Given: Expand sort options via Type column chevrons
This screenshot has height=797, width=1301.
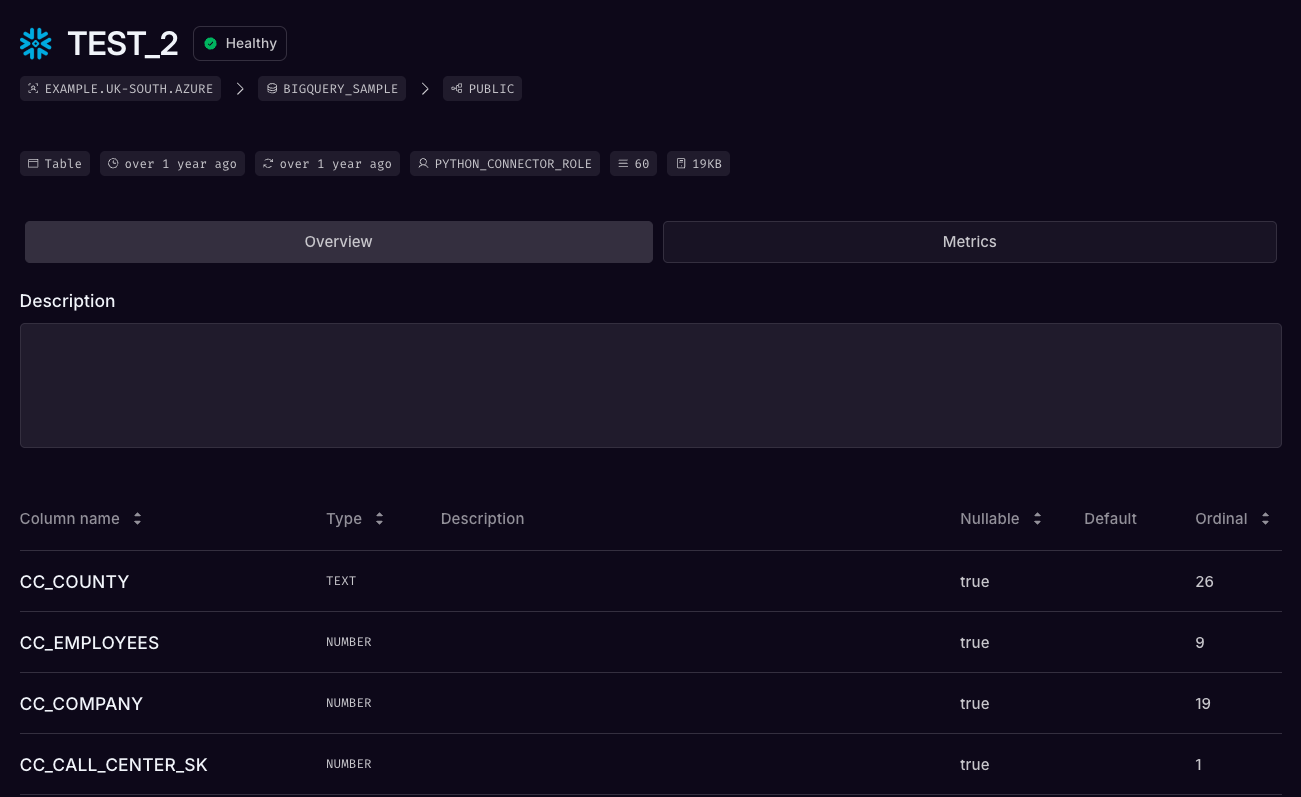Looking at the screenshot, I should coord(379,518).
